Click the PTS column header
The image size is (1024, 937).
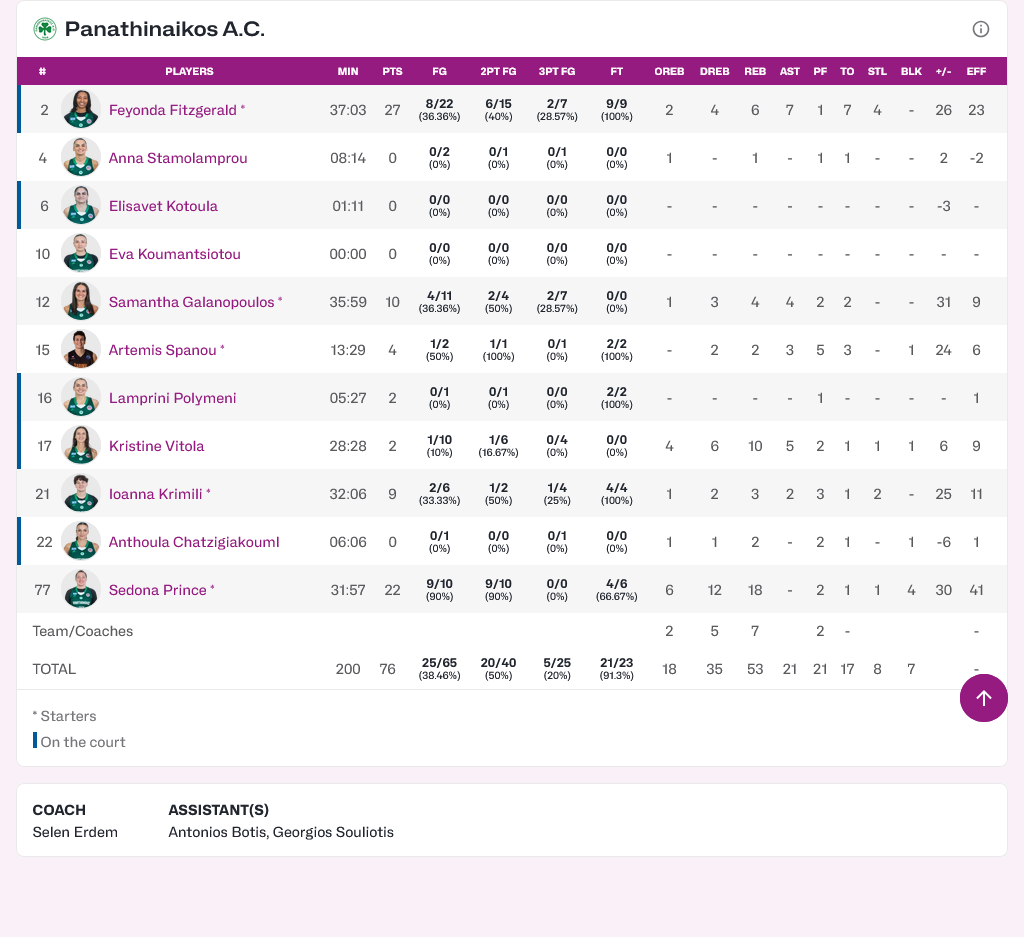[392, 72]
